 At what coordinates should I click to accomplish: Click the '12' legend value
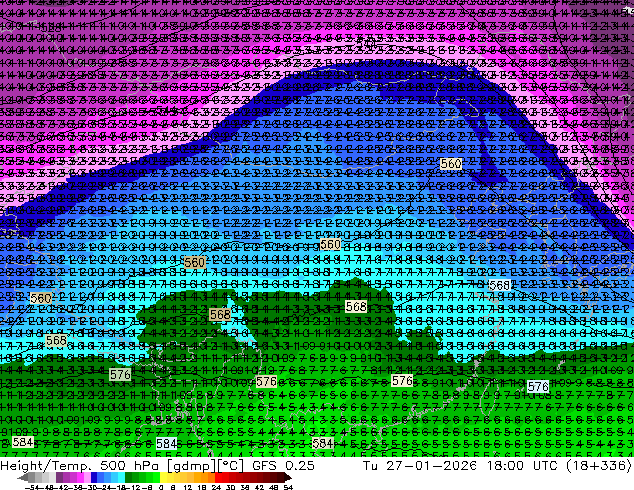coord(188,487)
